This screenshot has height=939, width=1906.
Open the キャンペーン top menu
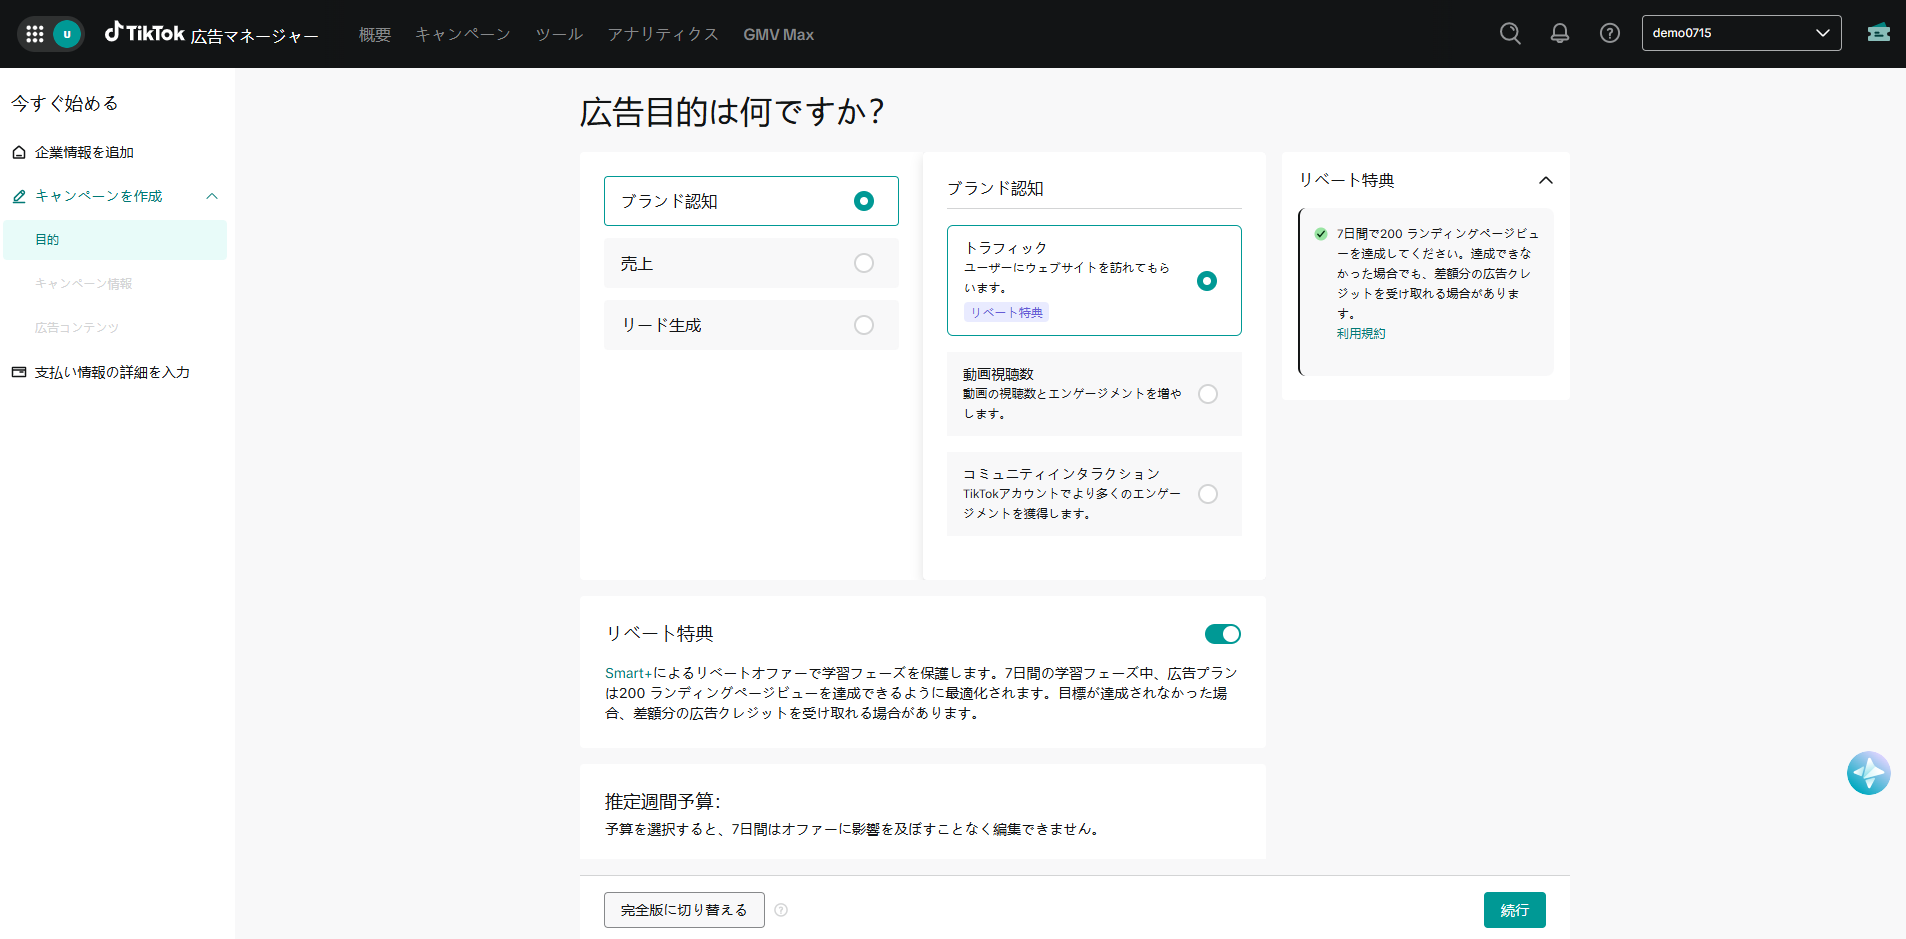pyautogui.click(x=463, y=34)
